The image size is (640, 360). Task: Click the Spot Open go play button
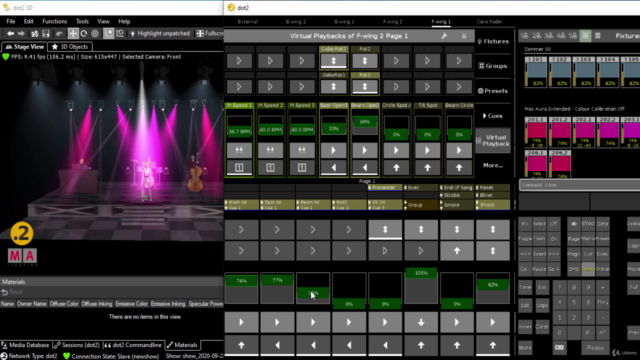[x=333, y=150]
